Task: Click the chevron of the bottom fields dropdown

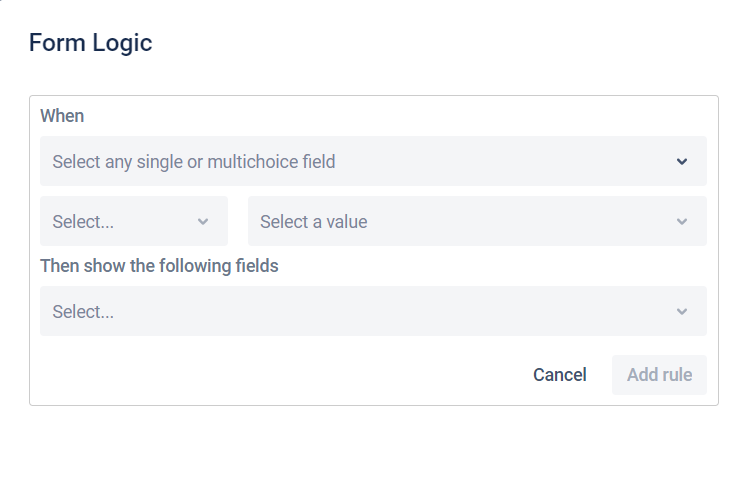Action: tap(682, 312)
